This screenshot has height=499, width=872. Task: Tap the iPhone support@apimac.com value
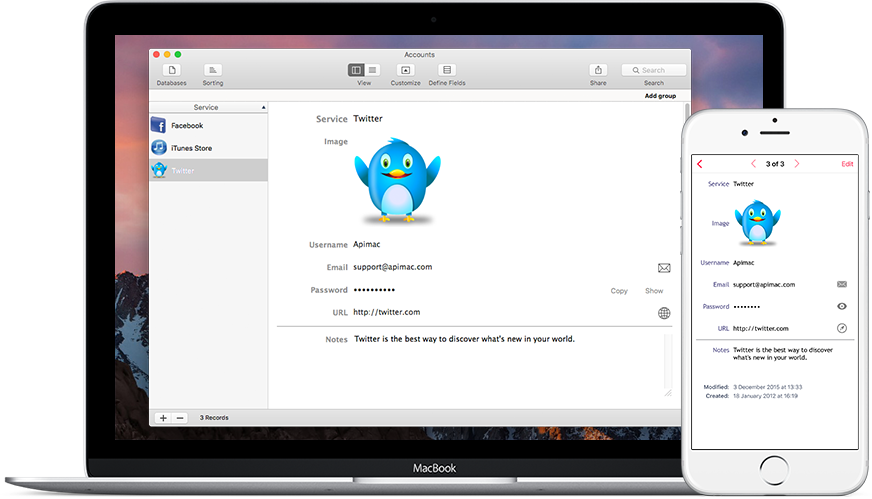[764, 285]
